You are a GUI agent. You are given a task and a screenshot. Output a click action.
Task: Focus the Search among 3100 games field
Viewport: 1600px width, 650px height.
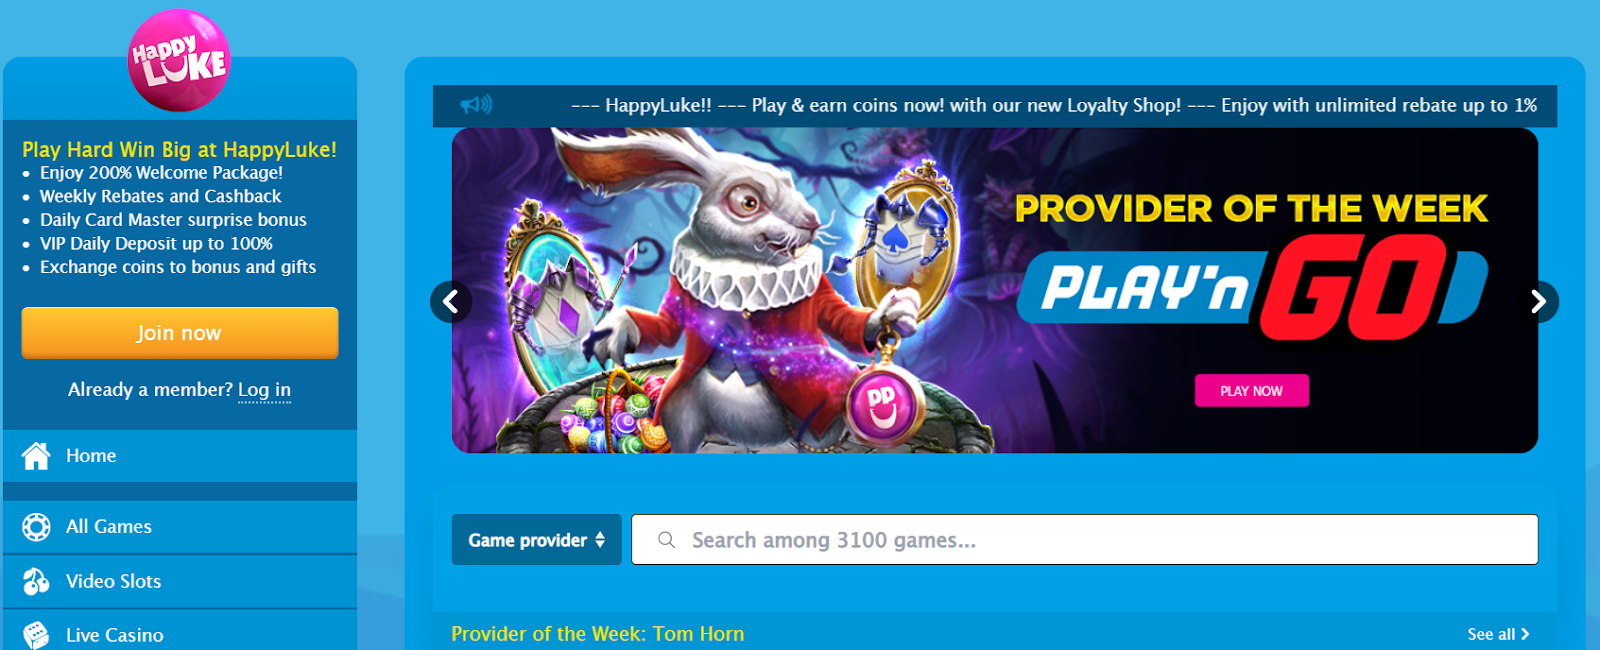(1085, 540)
